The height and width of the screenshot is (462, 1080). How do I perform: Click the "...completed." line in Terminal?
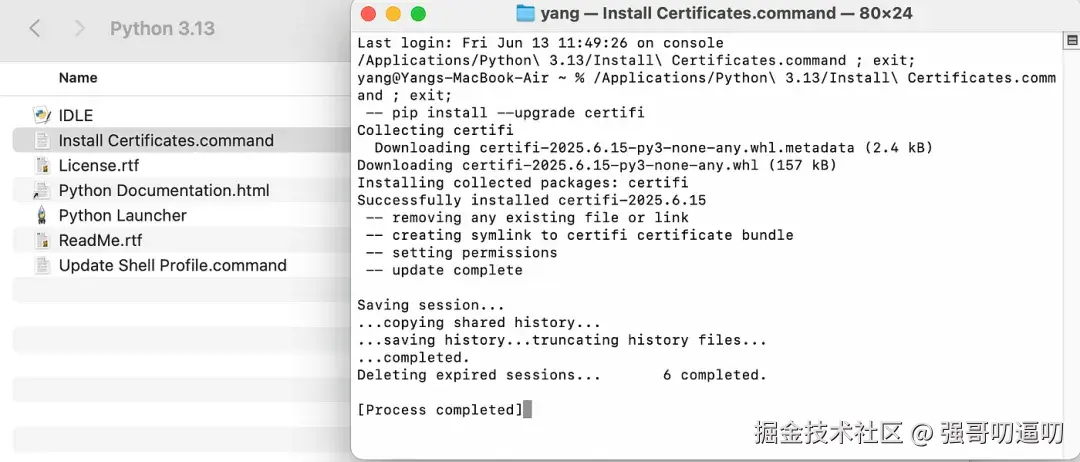(413, 357)
